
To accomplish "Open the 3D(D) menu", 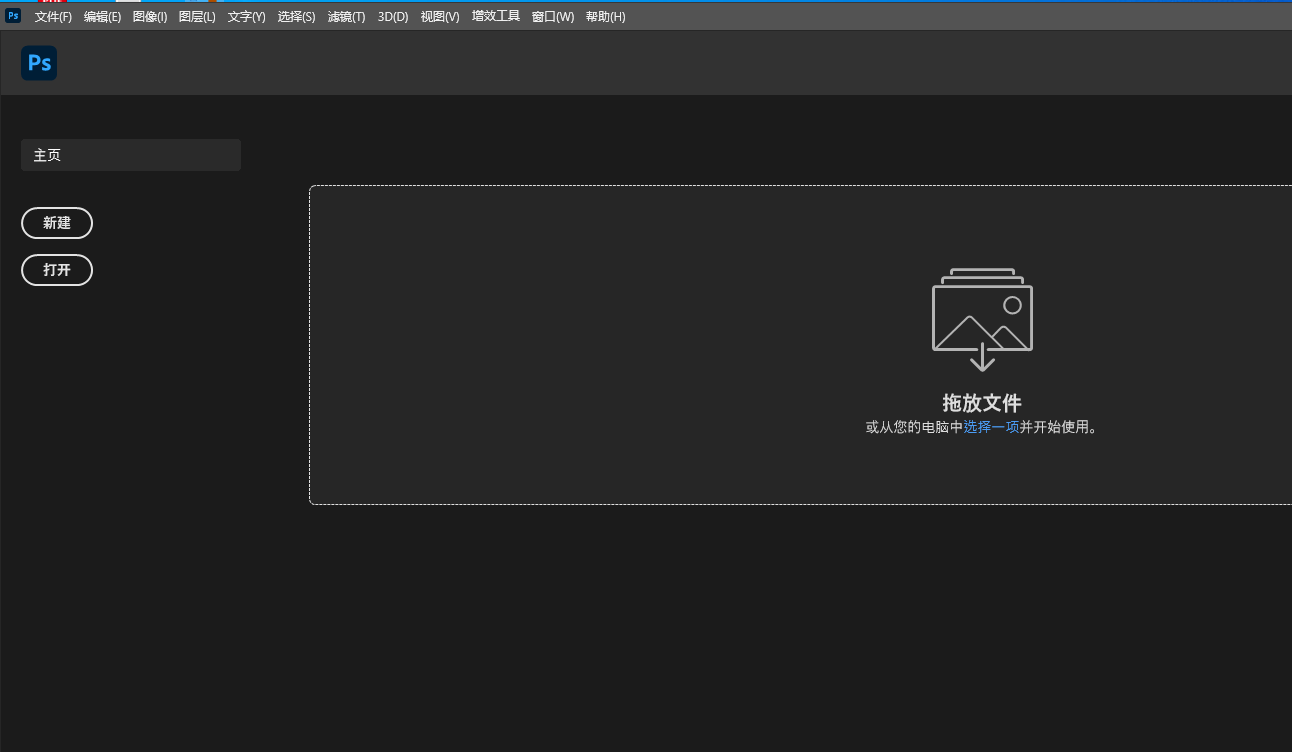I will coord(393,17).
